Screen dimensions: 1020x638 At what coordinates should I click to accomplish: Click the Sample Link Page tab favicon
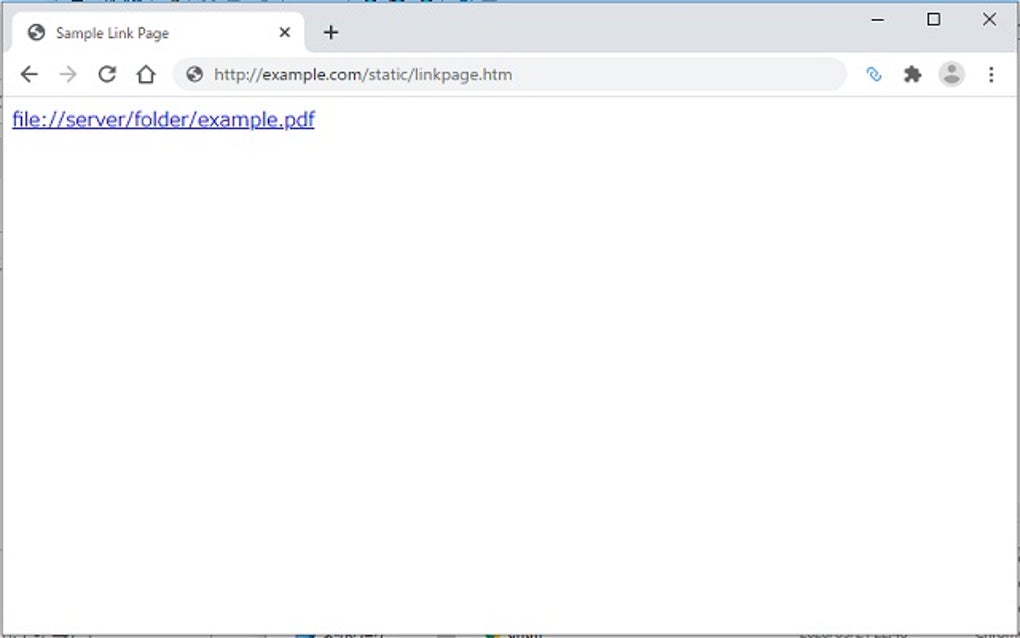pyautogui.click(x=37, y=32)
